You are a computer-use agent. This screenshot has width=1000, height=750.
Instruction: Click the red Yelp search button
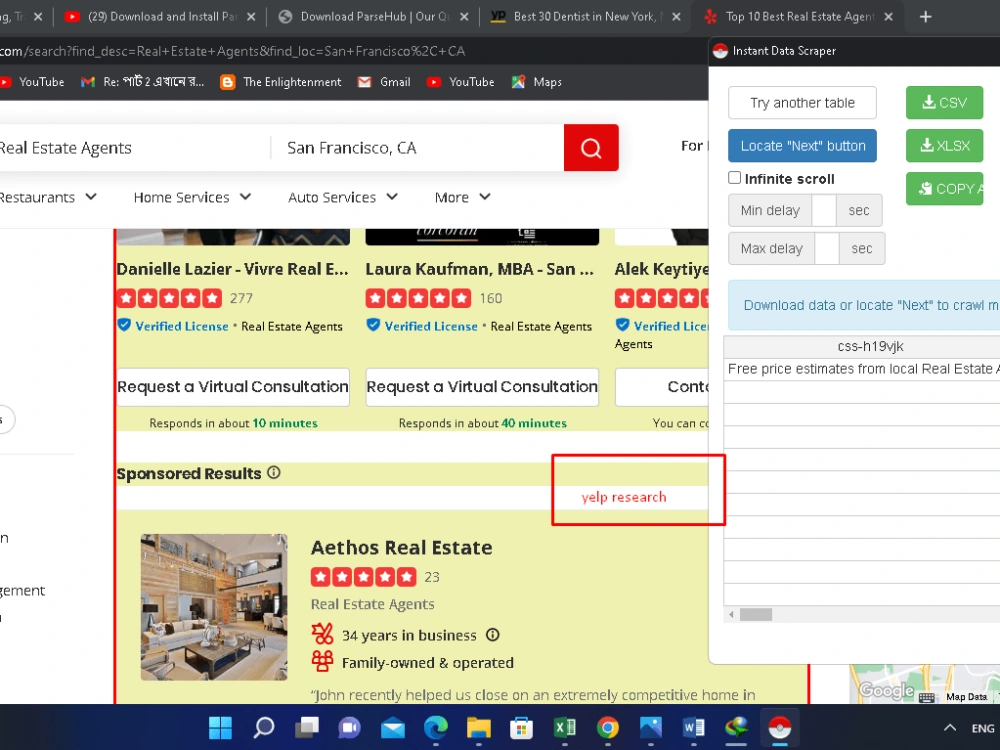(x=591, y=148)
